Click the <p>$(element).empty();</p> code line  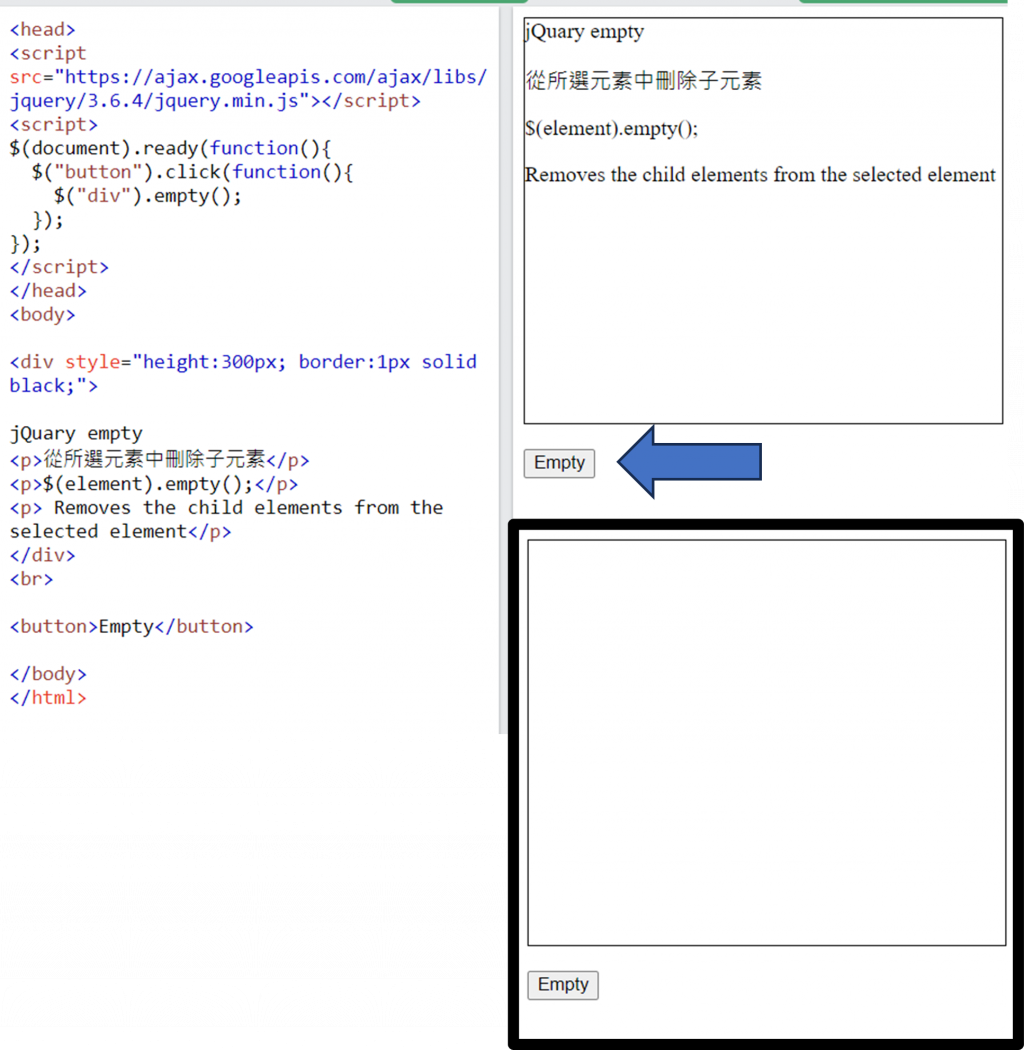point(153,484)
